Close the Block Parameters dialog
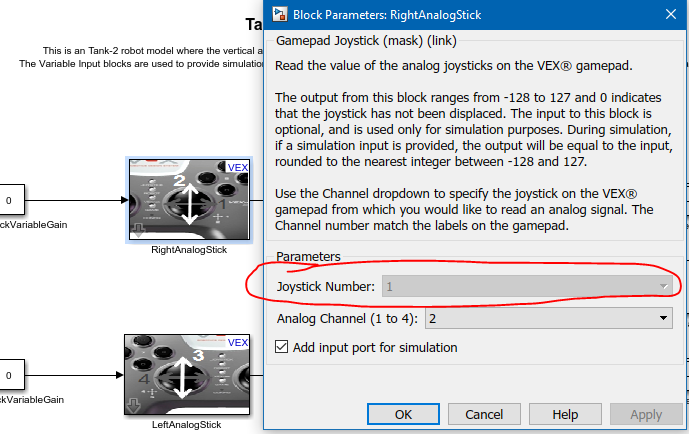The width and height of the screenshot is (689, 434). coord(671,14)
